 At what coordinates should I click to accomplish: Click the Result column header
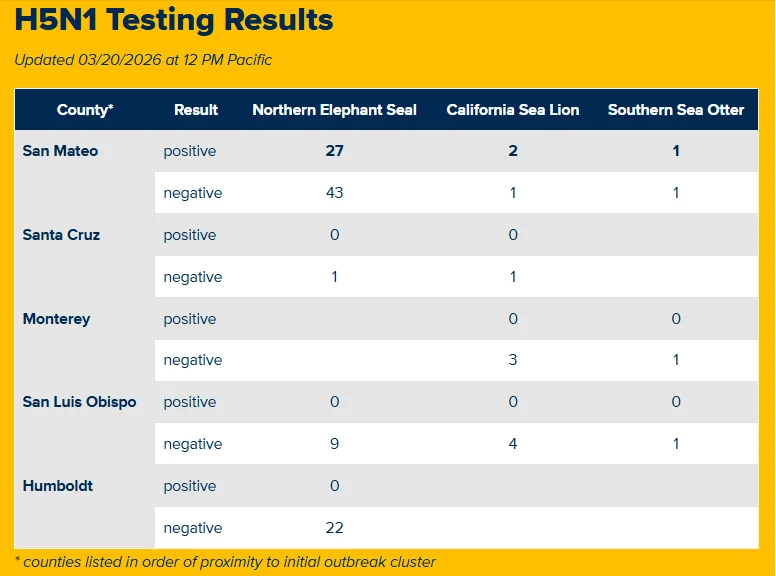(x=196, y=110)
